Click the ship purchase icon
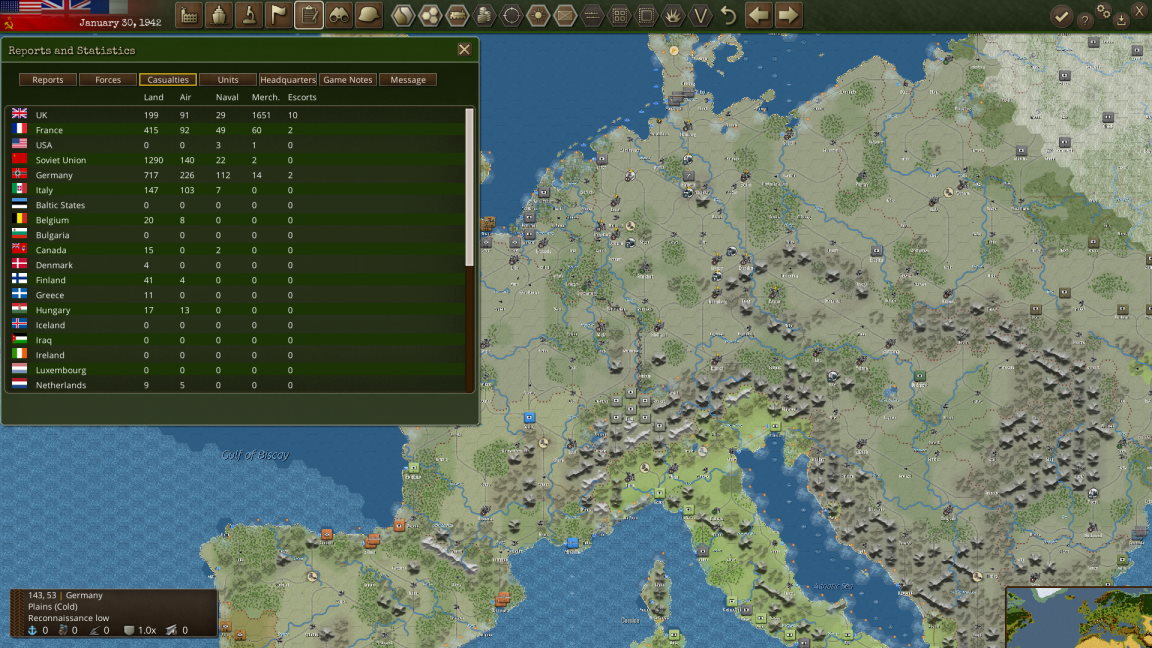Viewport: 1152px width, 648px height. click(219, 15)
